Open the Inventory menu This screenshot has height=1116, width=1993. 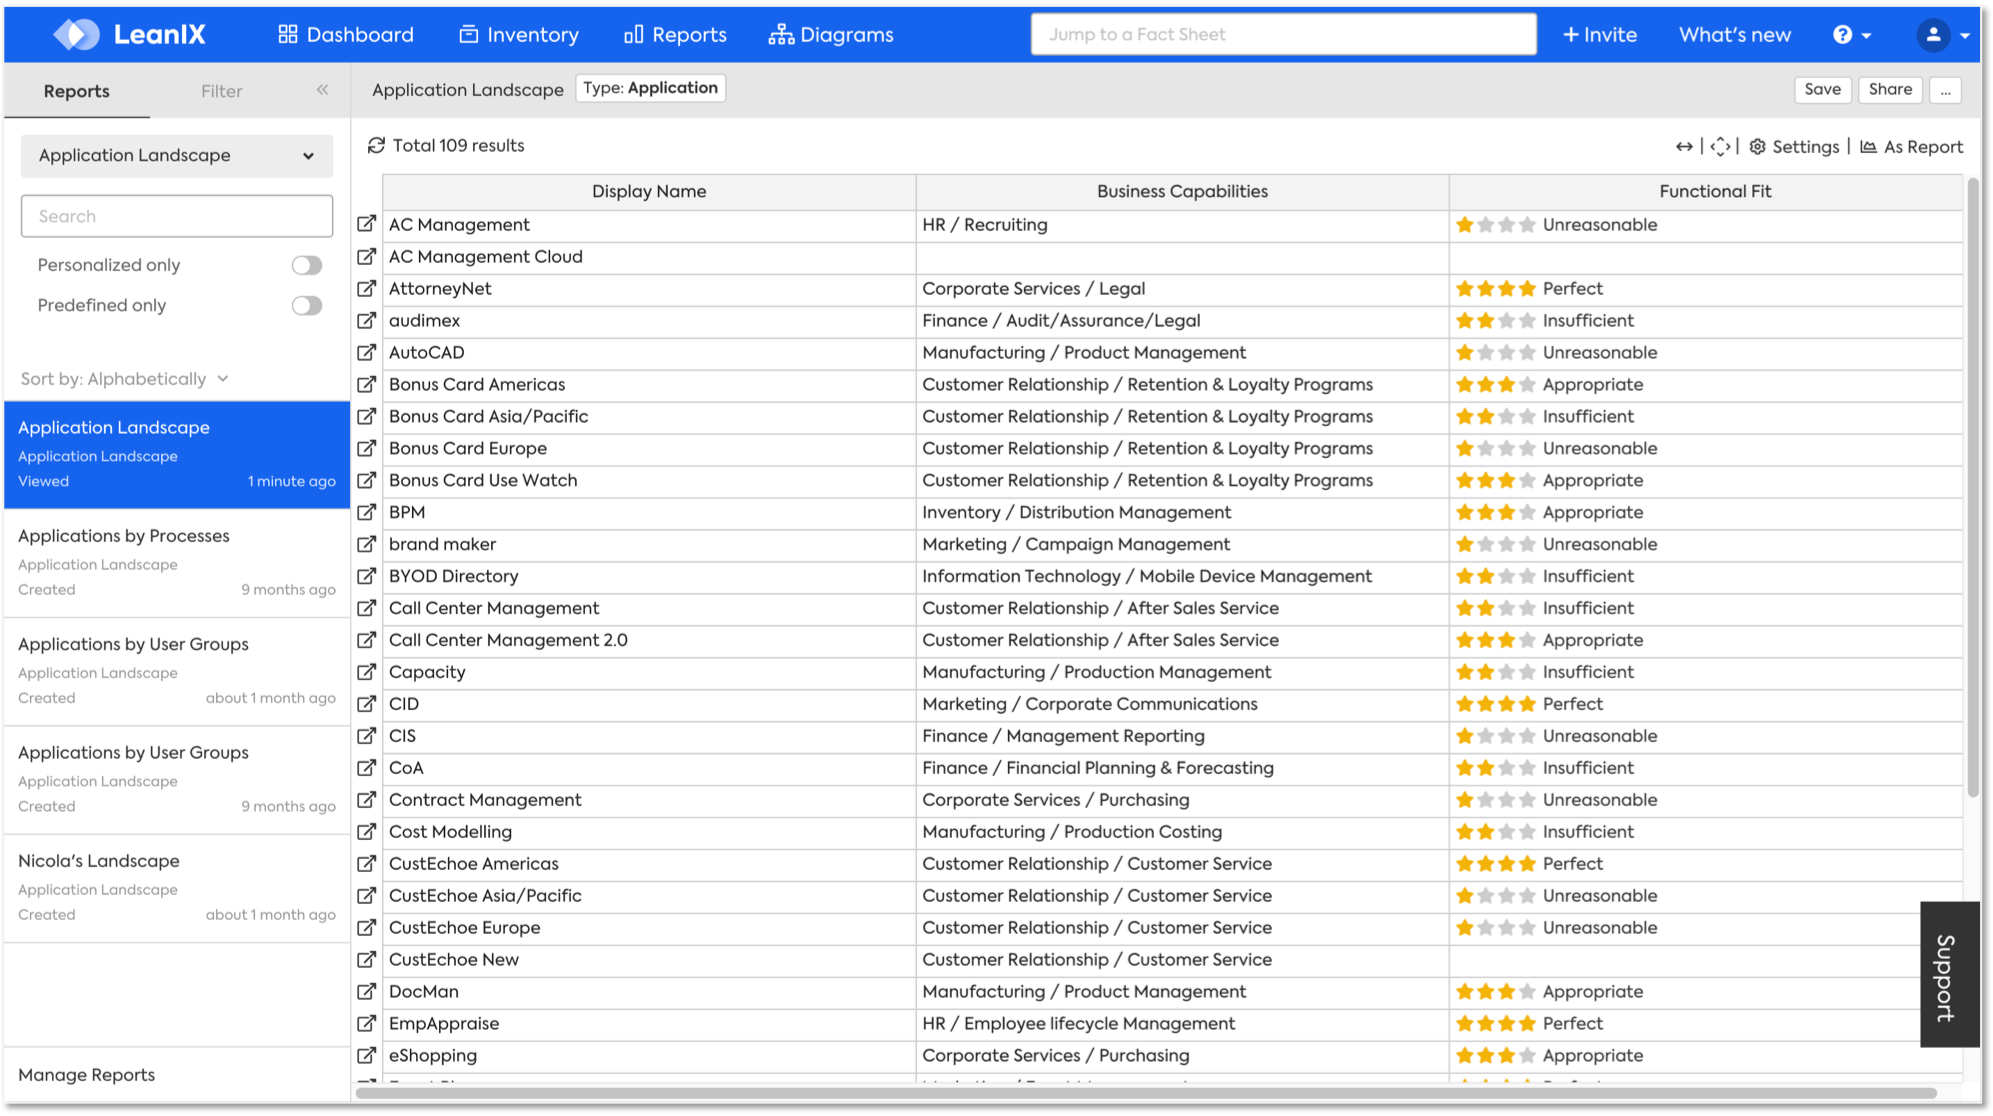519,35
